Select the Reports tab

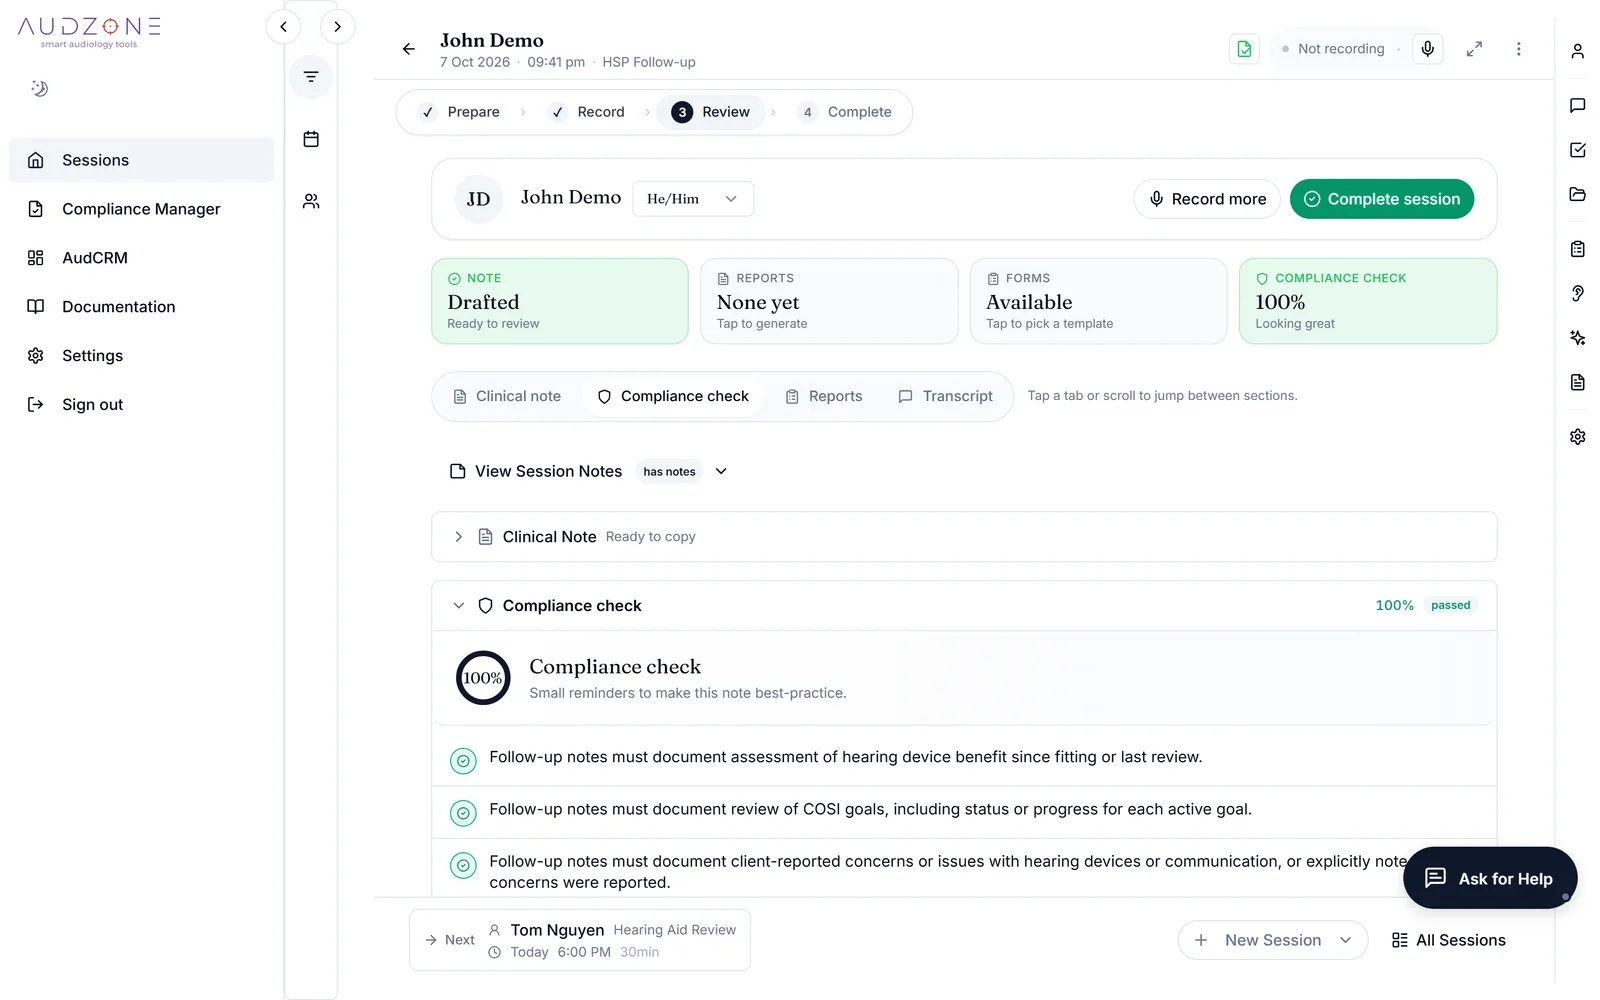click(824, 397)
